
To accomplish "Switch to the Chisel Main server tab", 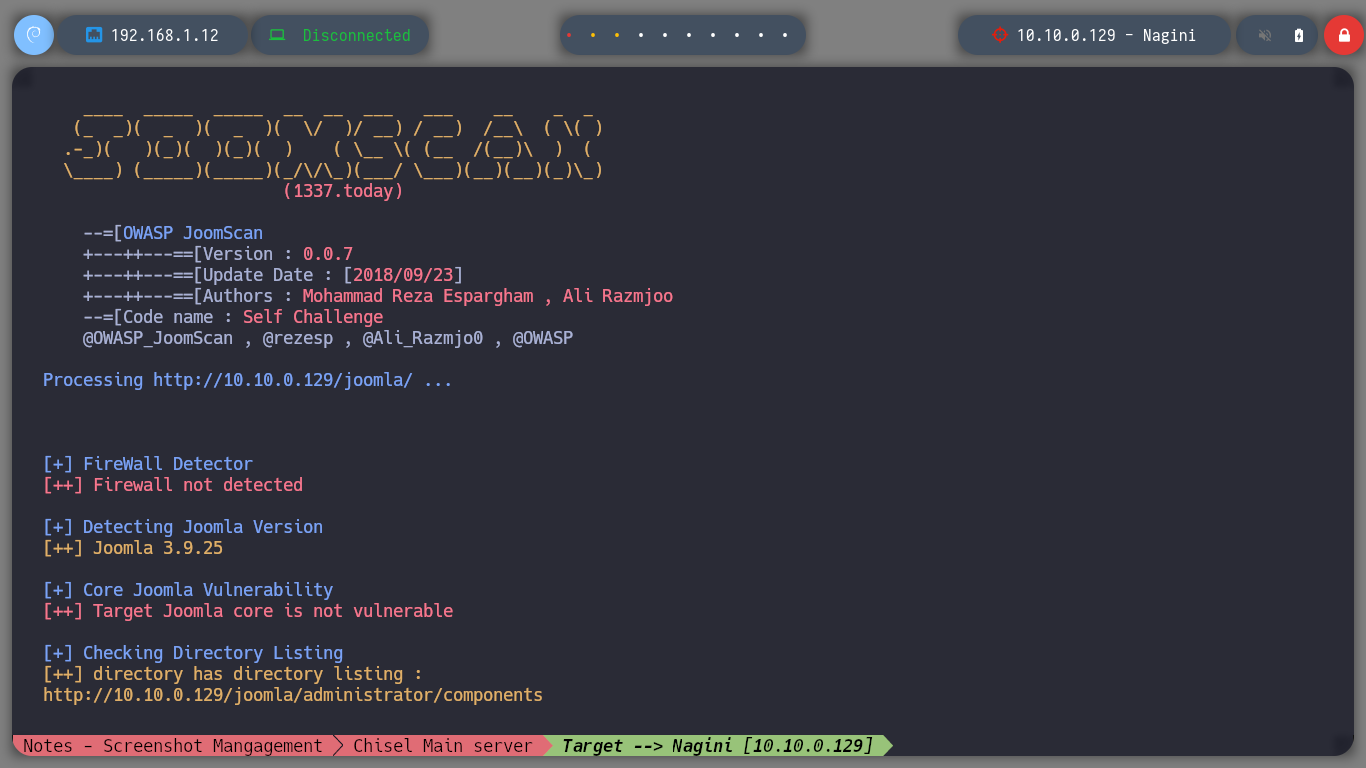I will pos(443,746).
